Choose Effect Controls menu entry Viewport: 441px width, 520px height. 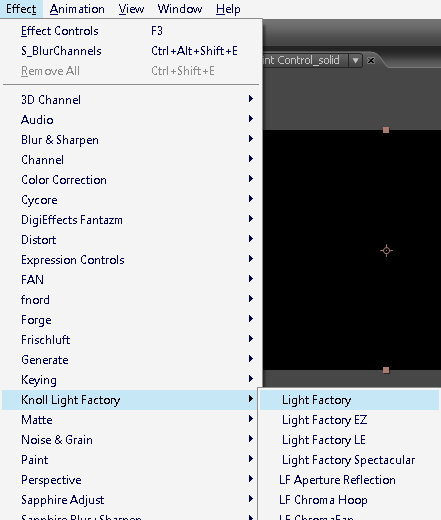coord(130,31)
